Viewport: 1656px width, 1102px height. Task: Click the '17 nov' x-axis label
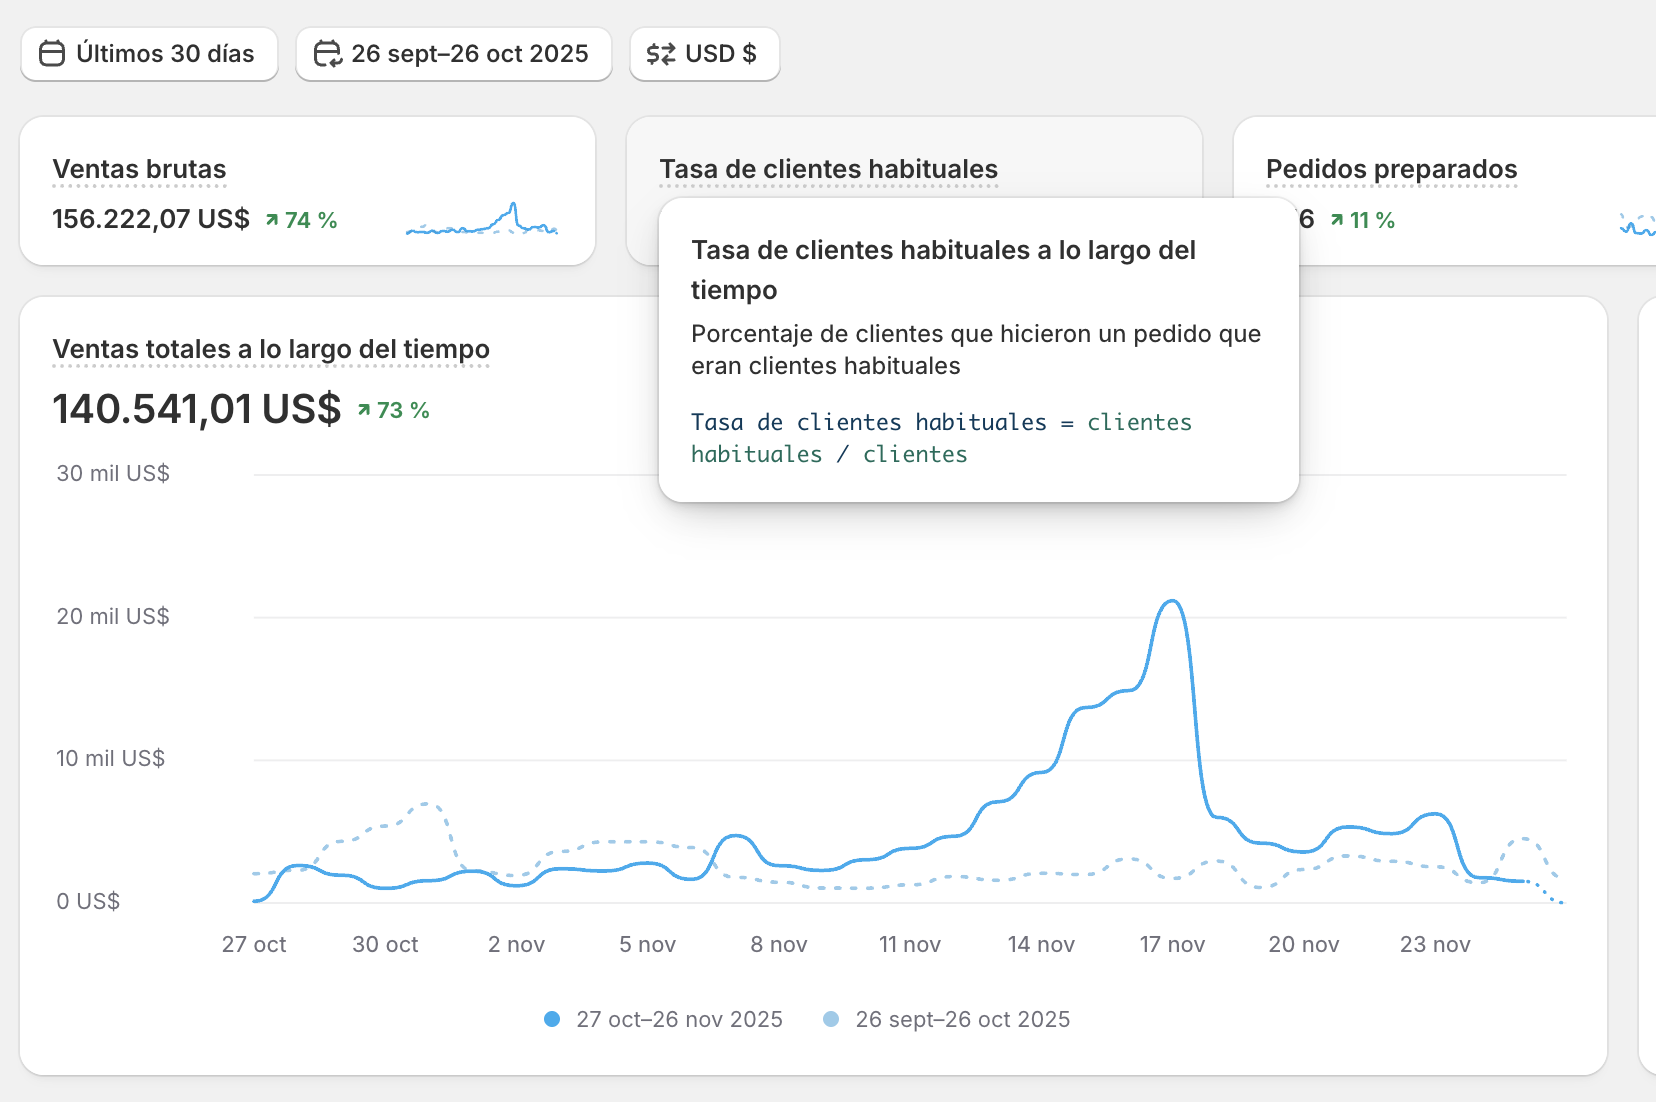tap(1172, 944)
